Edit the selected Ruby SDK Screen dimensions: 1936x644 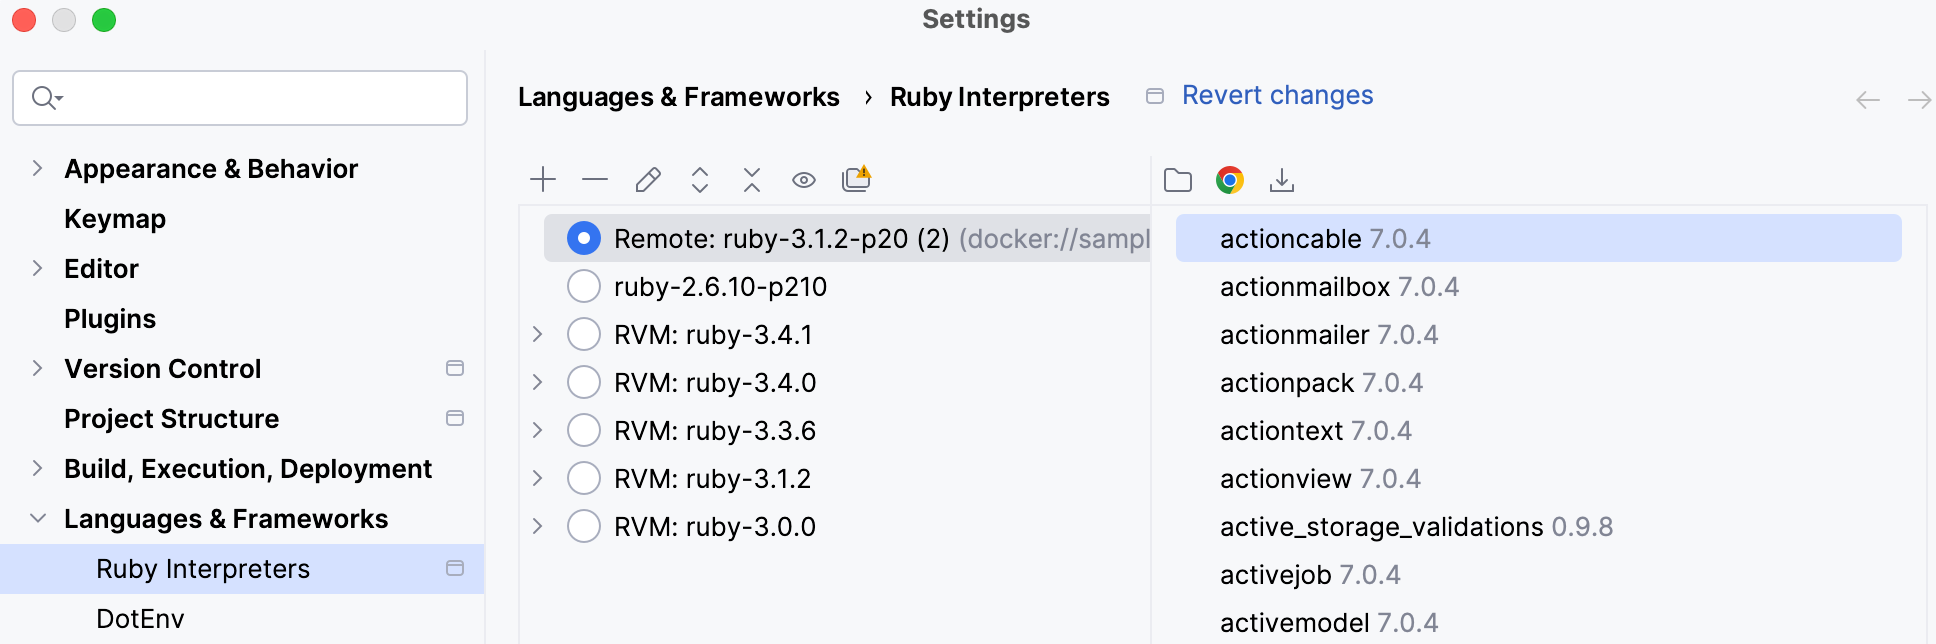647,179
